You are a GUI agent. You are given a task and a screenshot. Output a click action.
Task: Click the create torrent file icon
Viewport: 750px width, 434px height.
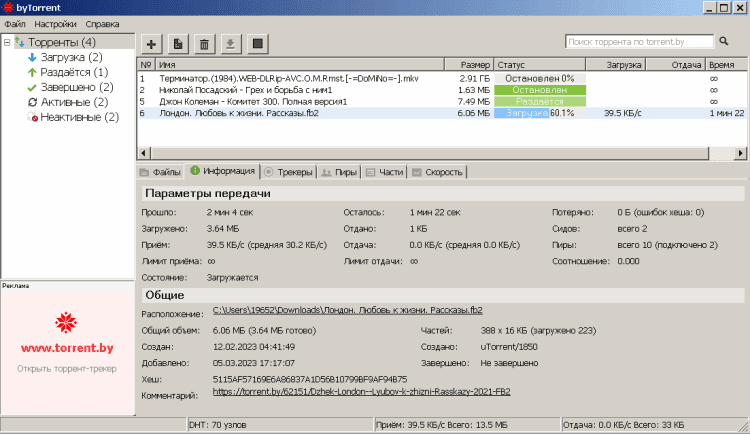(x=177, y=44)
